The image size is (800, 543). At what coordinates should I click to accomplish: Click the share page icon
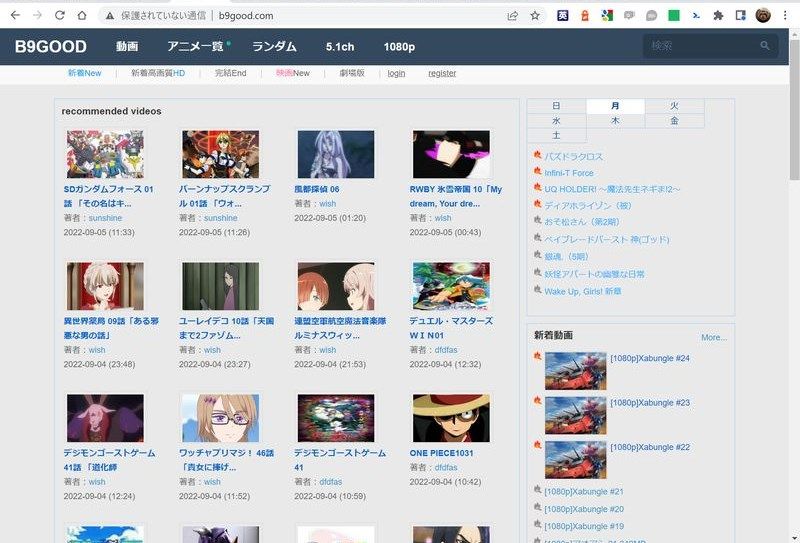coord(513,16)
